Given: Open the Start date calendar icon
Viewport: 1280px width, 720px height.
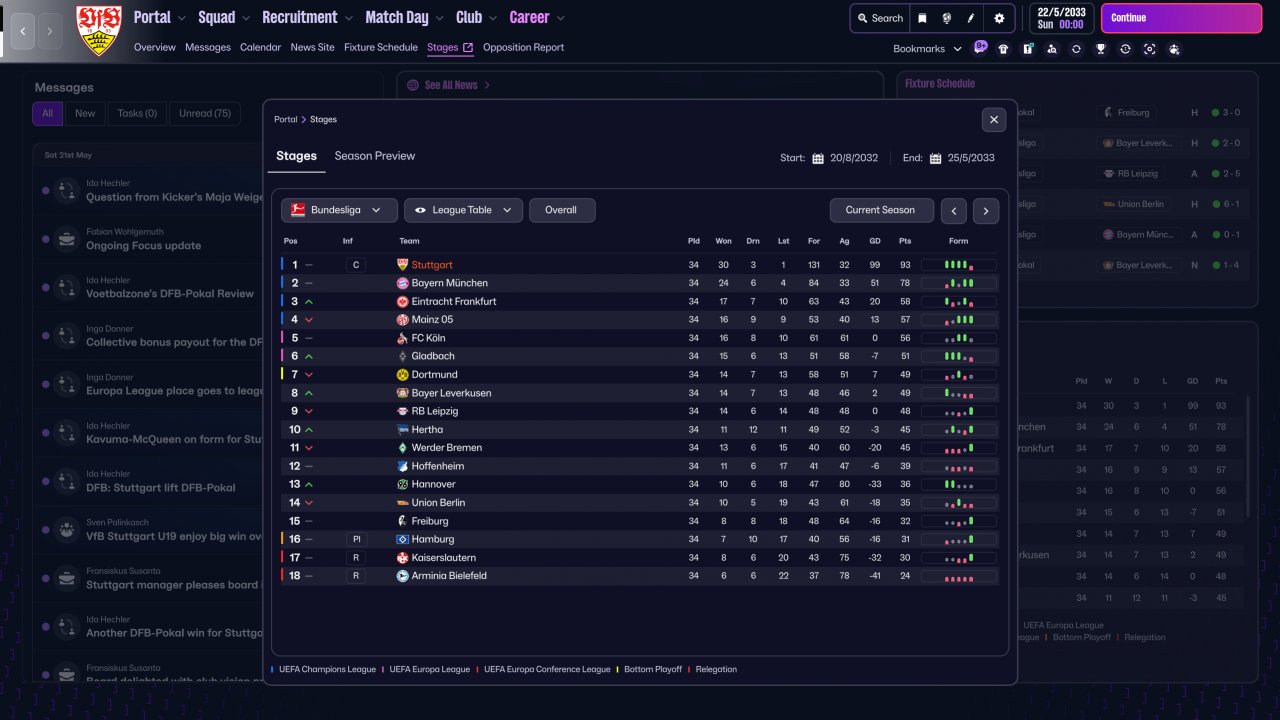Looking at the screenshot, I should (x=818, y=158).
